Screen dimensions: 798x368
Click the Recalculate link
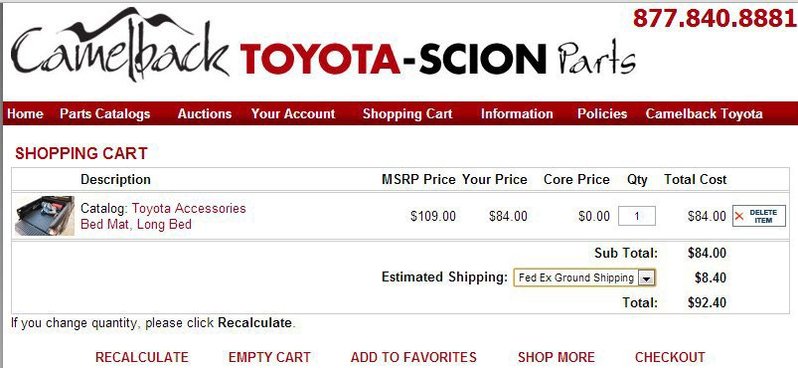point(141,357)
